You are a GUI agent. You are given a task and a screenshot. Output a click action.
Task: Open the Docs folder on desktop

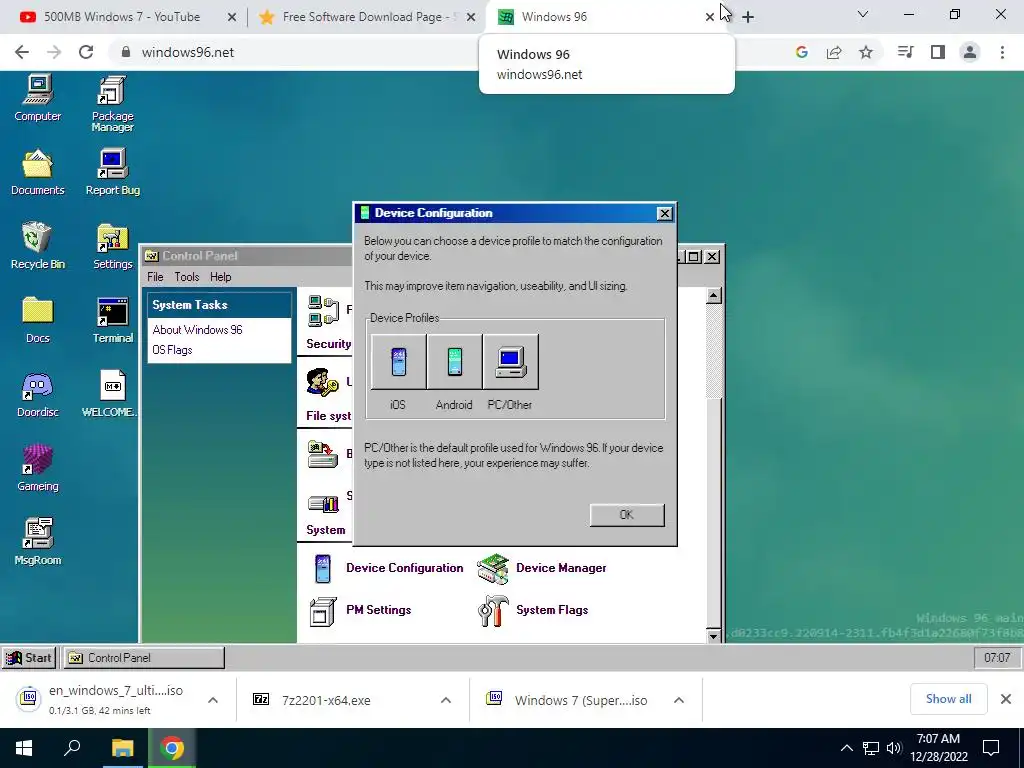coord(37,320)
